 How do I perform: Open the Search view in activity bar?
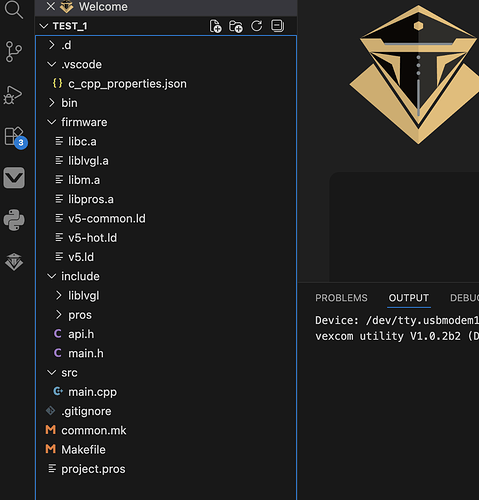pyautogui.click(x=14, y=9)
